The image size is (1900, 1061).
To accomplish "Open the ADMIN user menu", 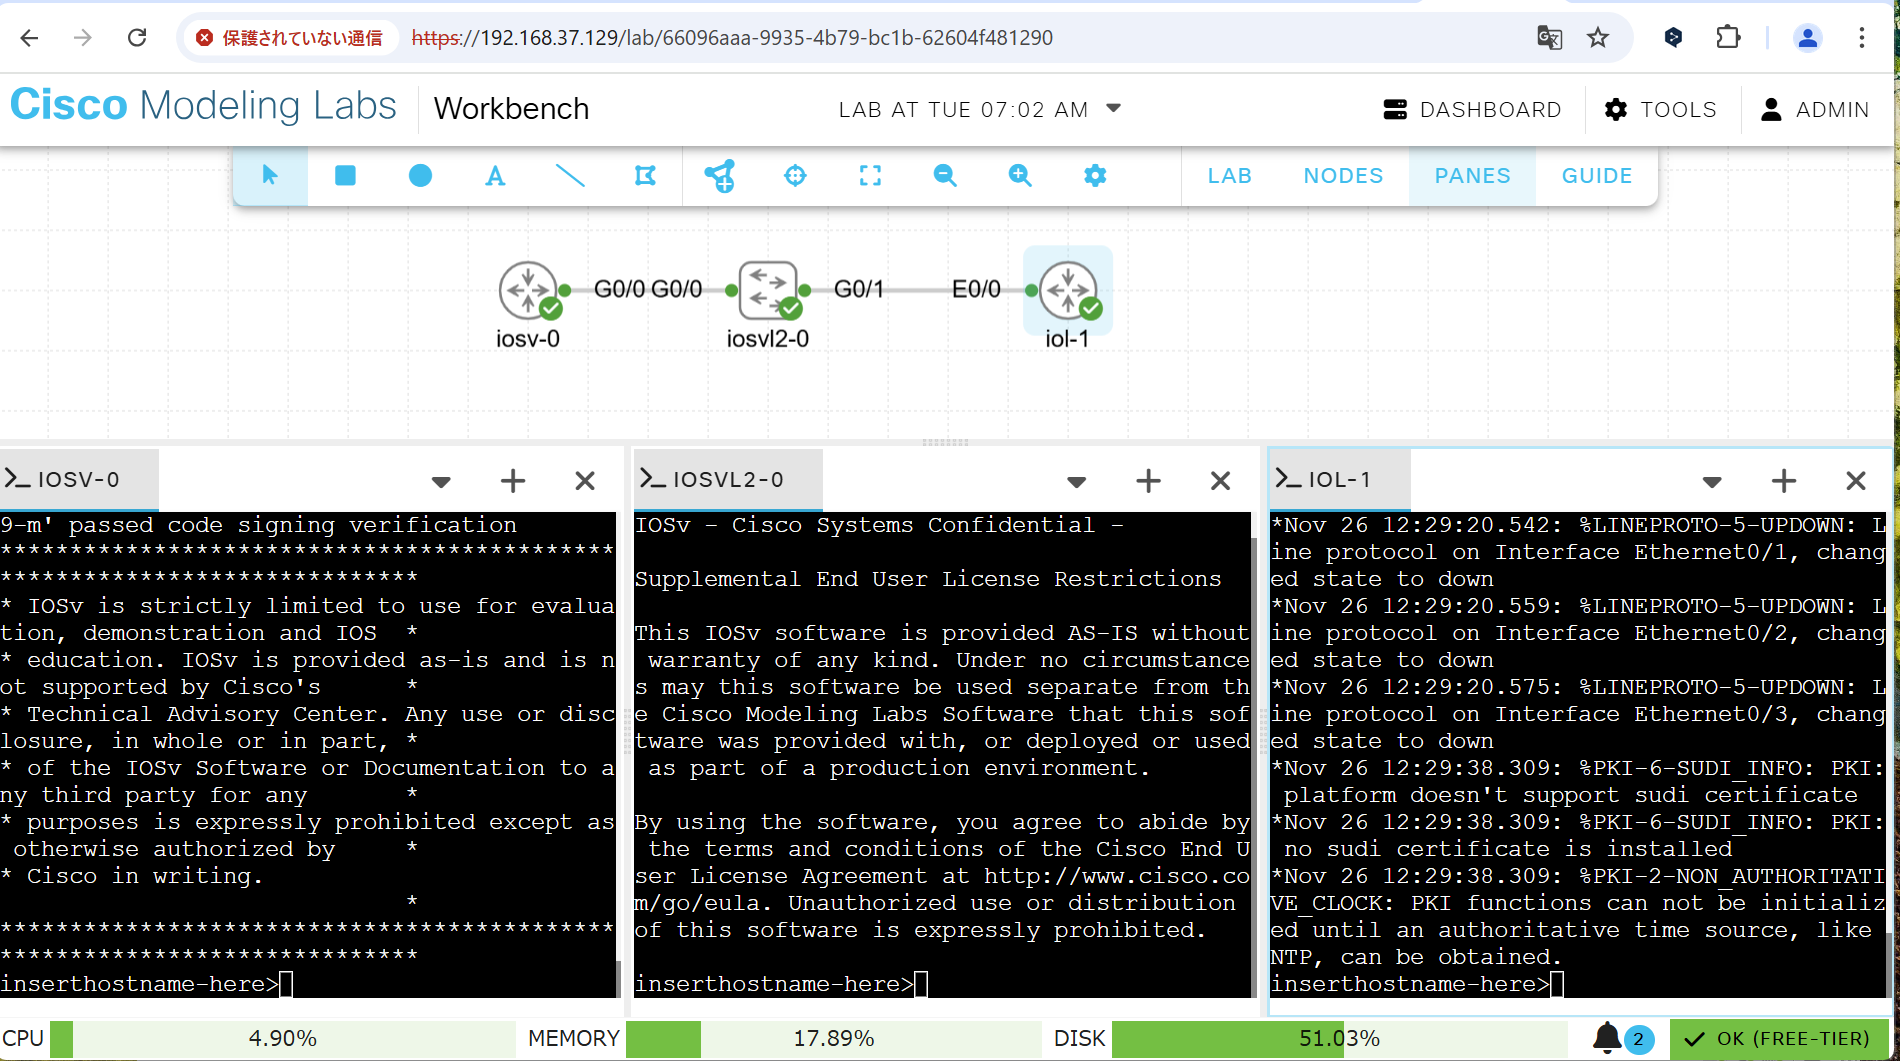I will 1815,110.
